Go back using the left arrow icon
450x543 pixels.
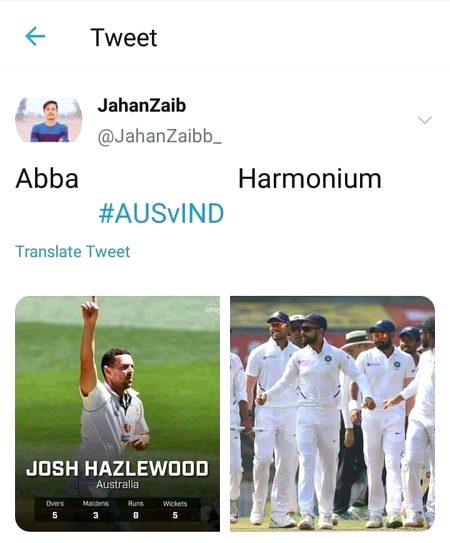[x=35, y=37]
